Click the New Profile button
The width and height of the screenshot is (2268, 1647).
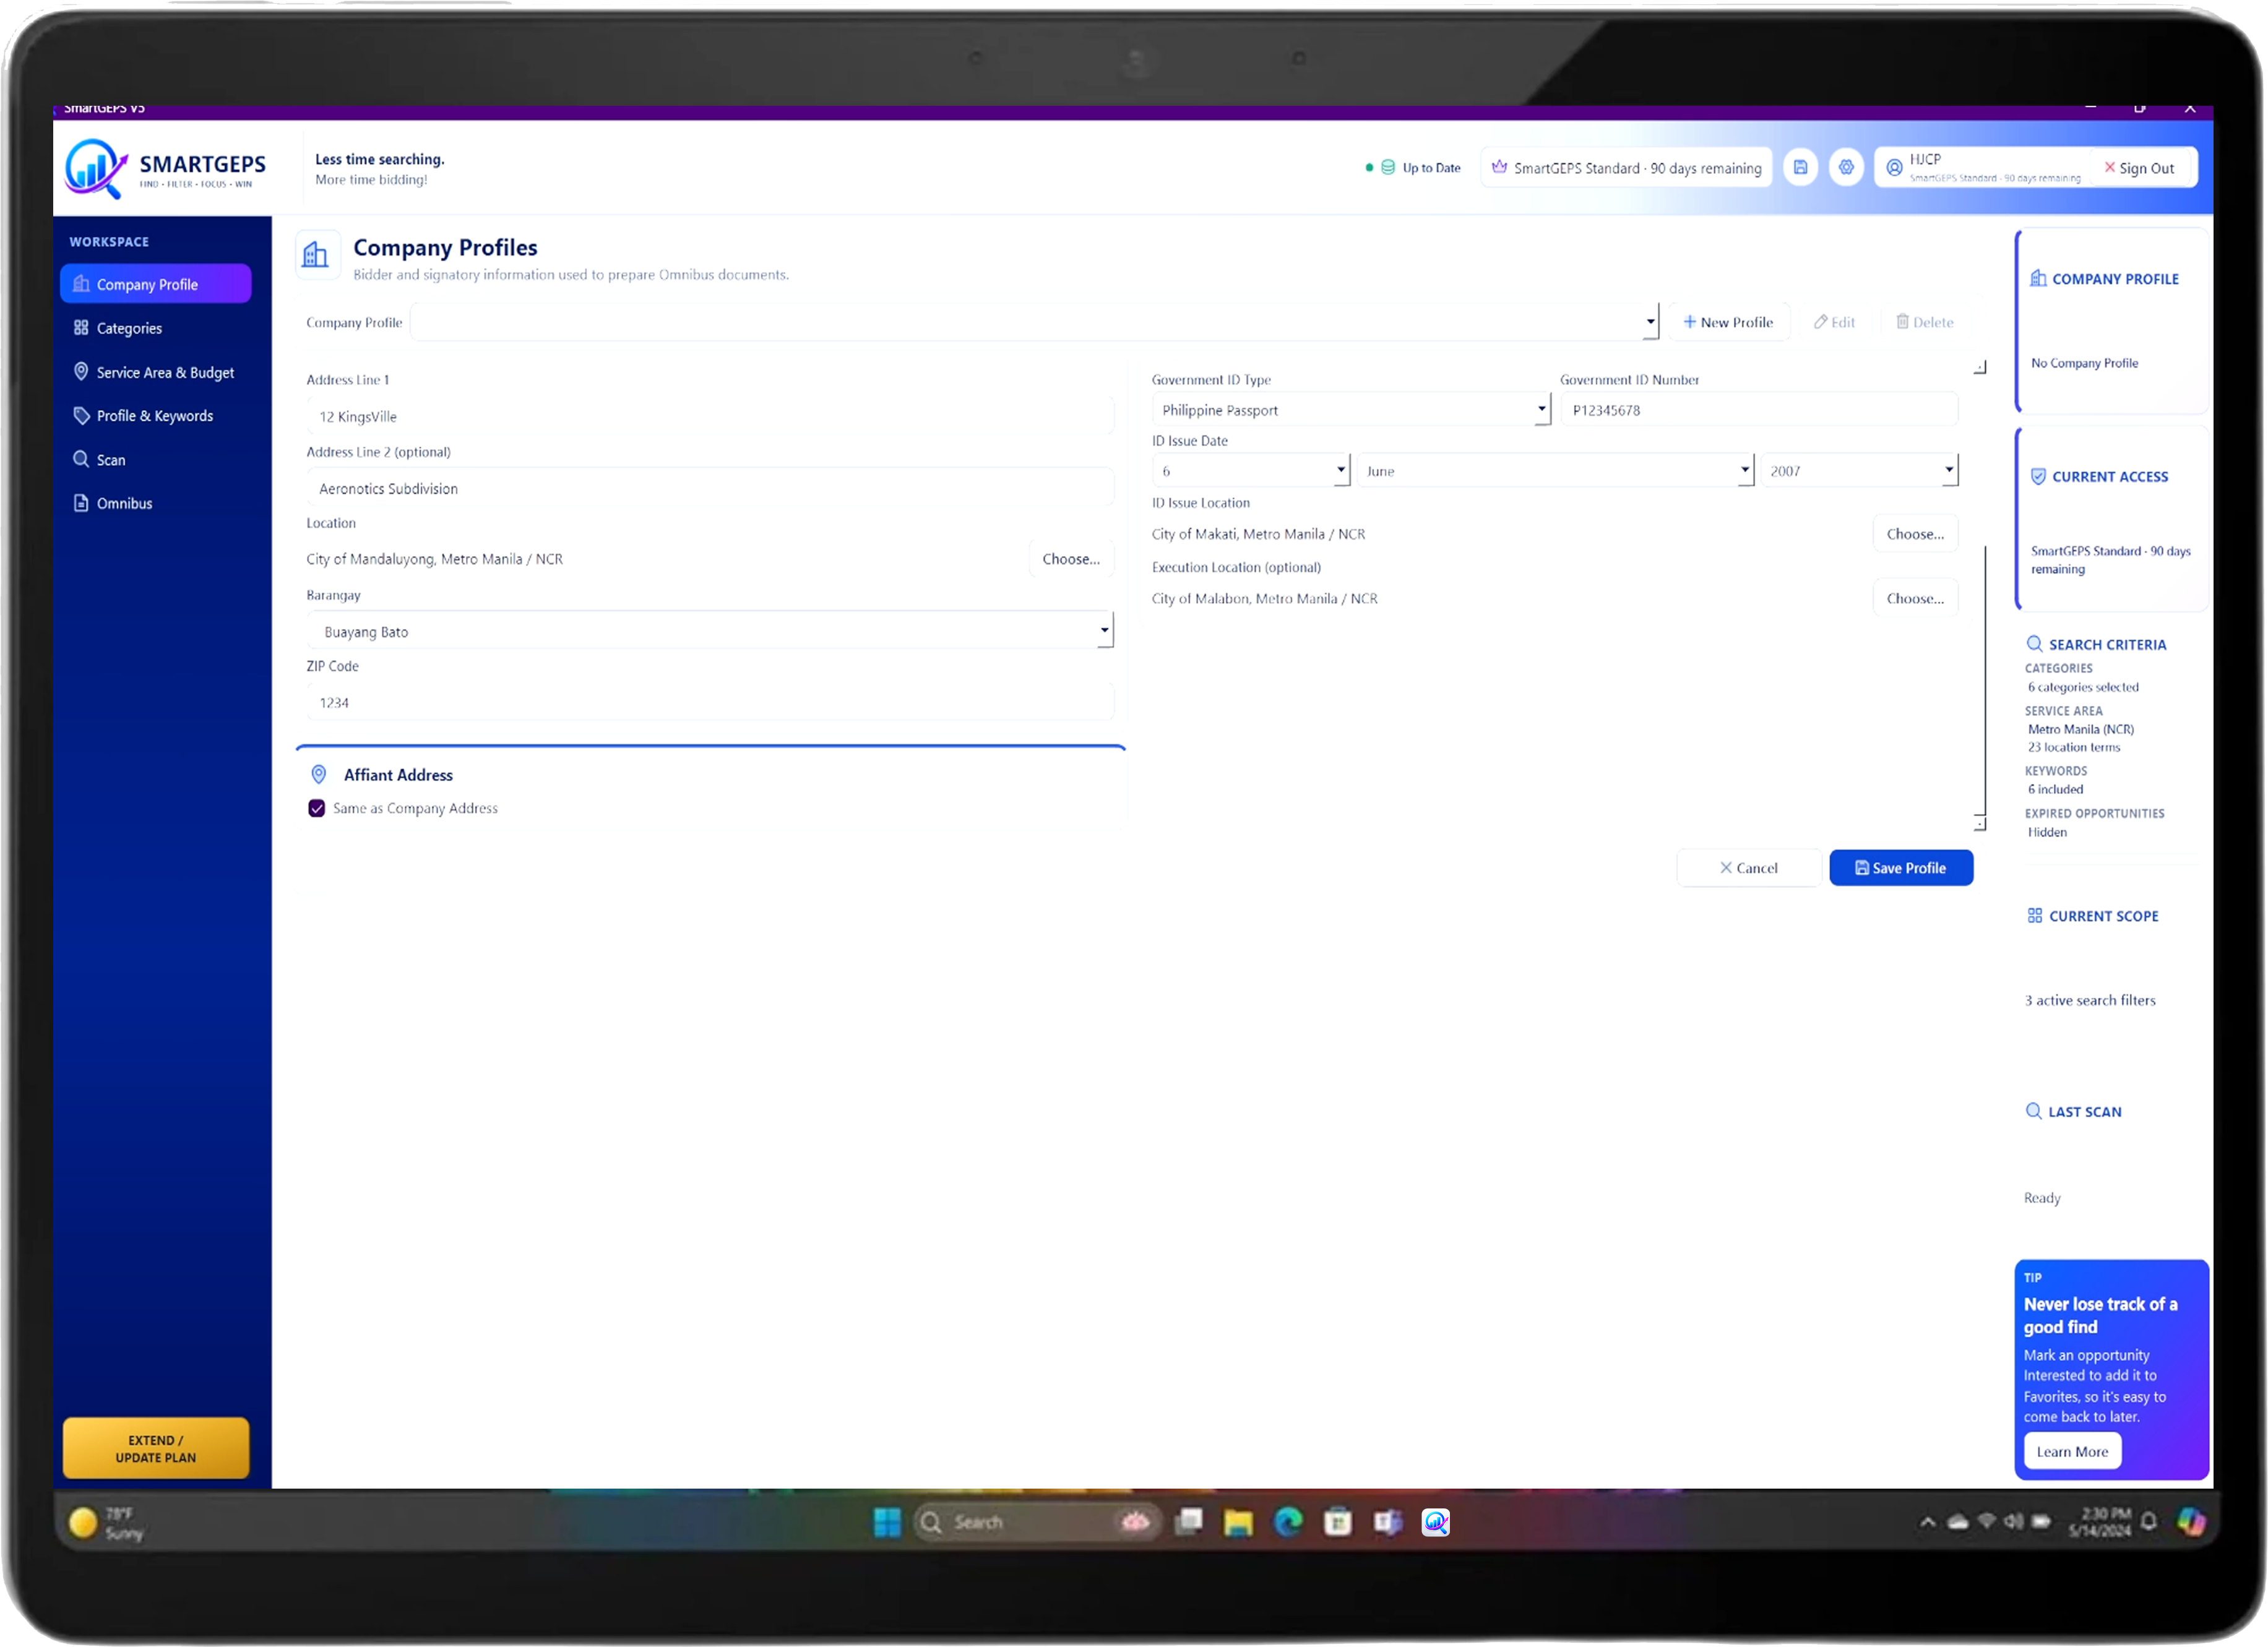[1728, 322]
